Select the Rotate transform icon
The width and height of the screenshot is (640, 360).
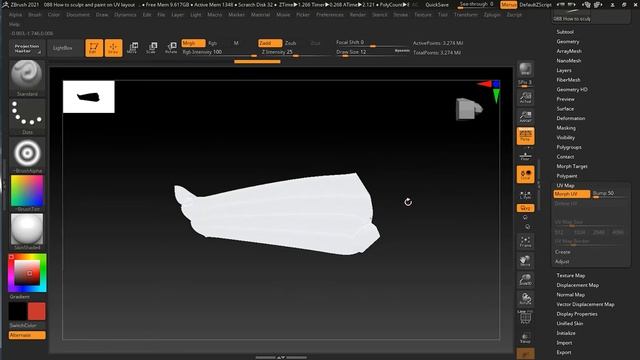click(171, 48)
